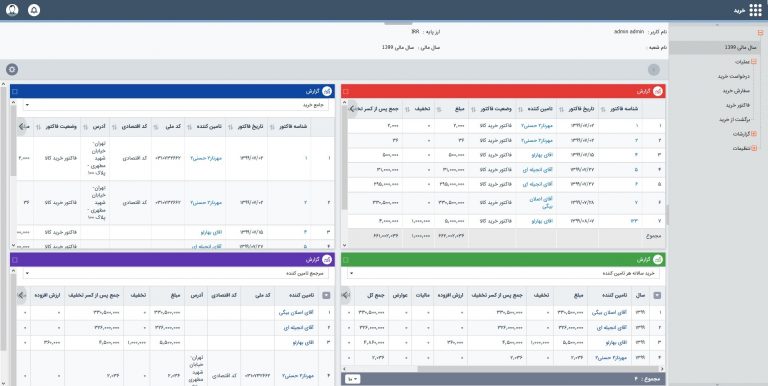Sort blue panel by کد ملی
The image size is (768, 386).
pos(156,126)
